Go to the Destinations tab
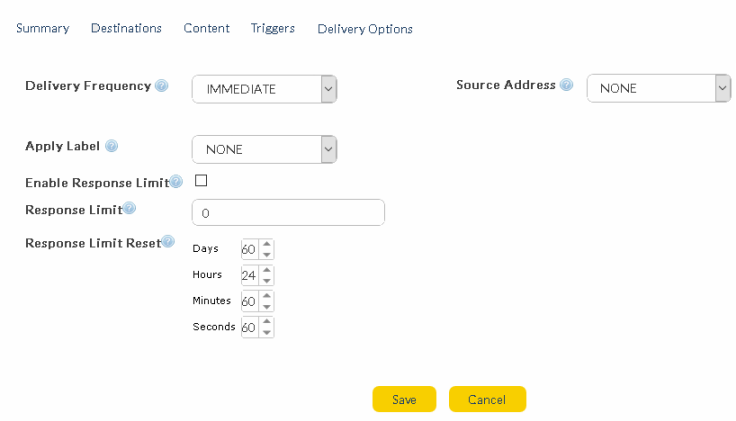Image resolution: width=736 pixels, height=421 pixels. (126, 28)
